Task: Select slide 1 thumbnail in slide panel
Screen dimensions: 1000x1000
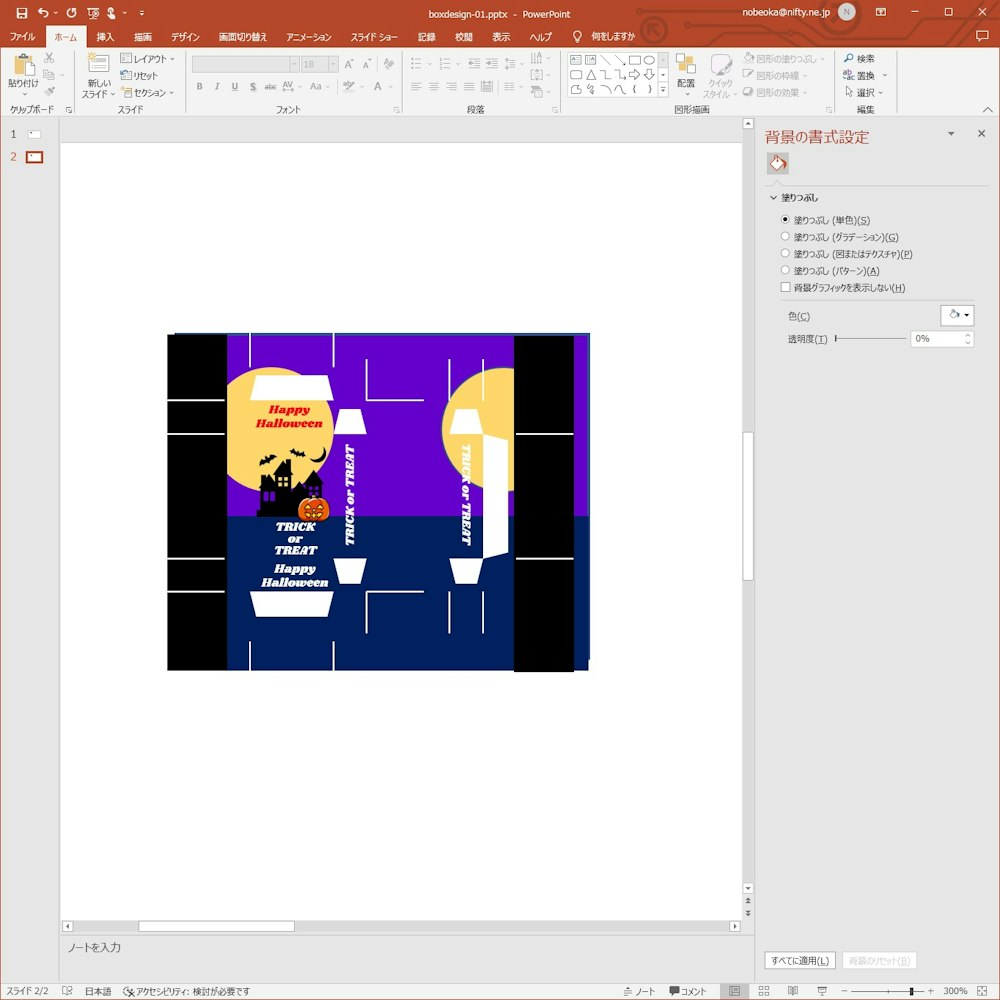Action: pyautogui.click(x=34, y=134)
